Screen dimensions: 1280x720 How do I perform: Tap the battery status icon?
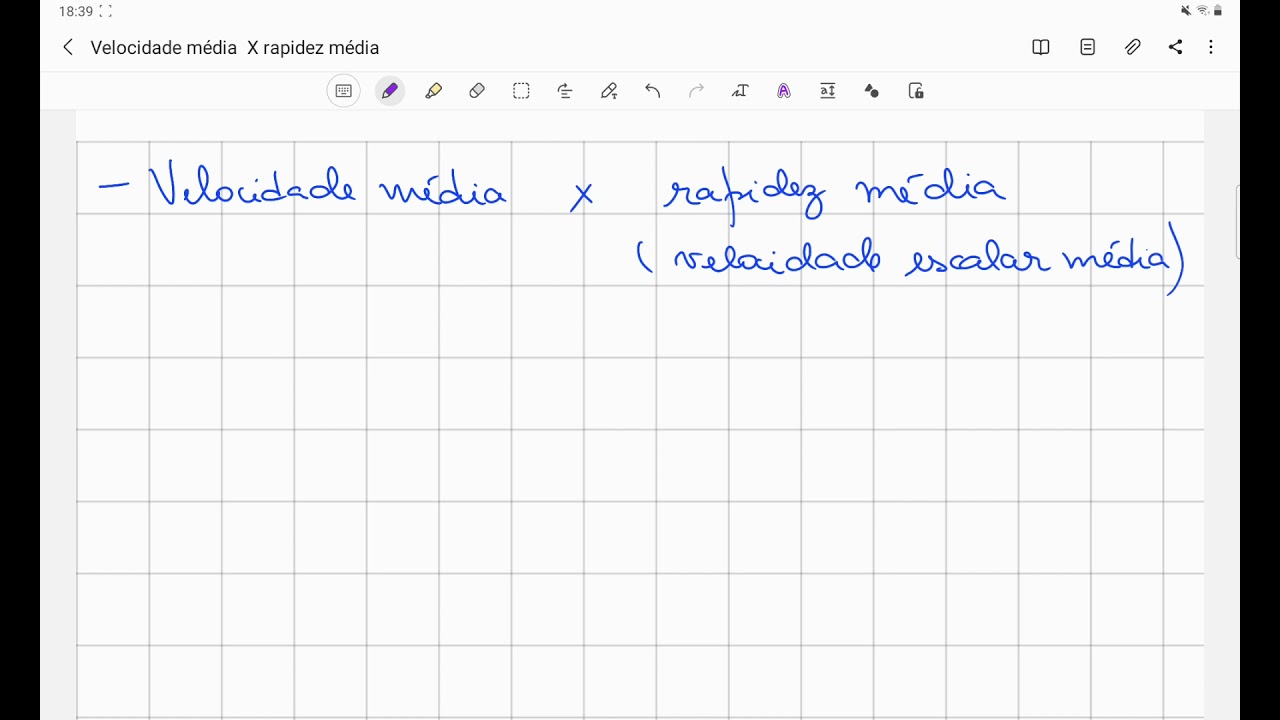coord(1218,11)
